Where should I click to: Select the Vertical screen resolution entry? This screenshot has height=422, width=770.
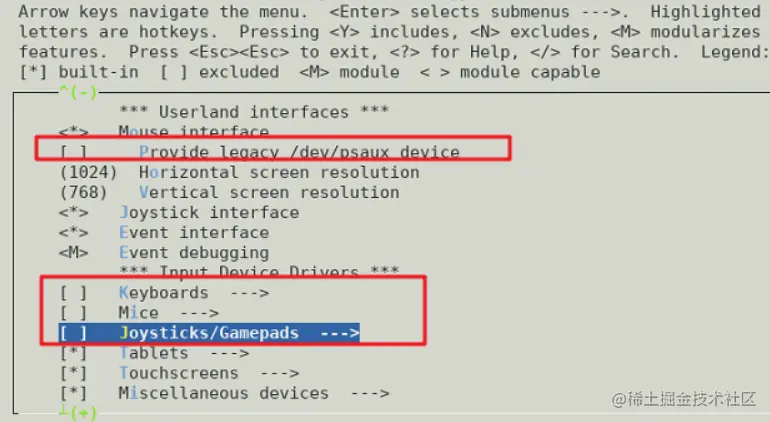tap(269, 193)
